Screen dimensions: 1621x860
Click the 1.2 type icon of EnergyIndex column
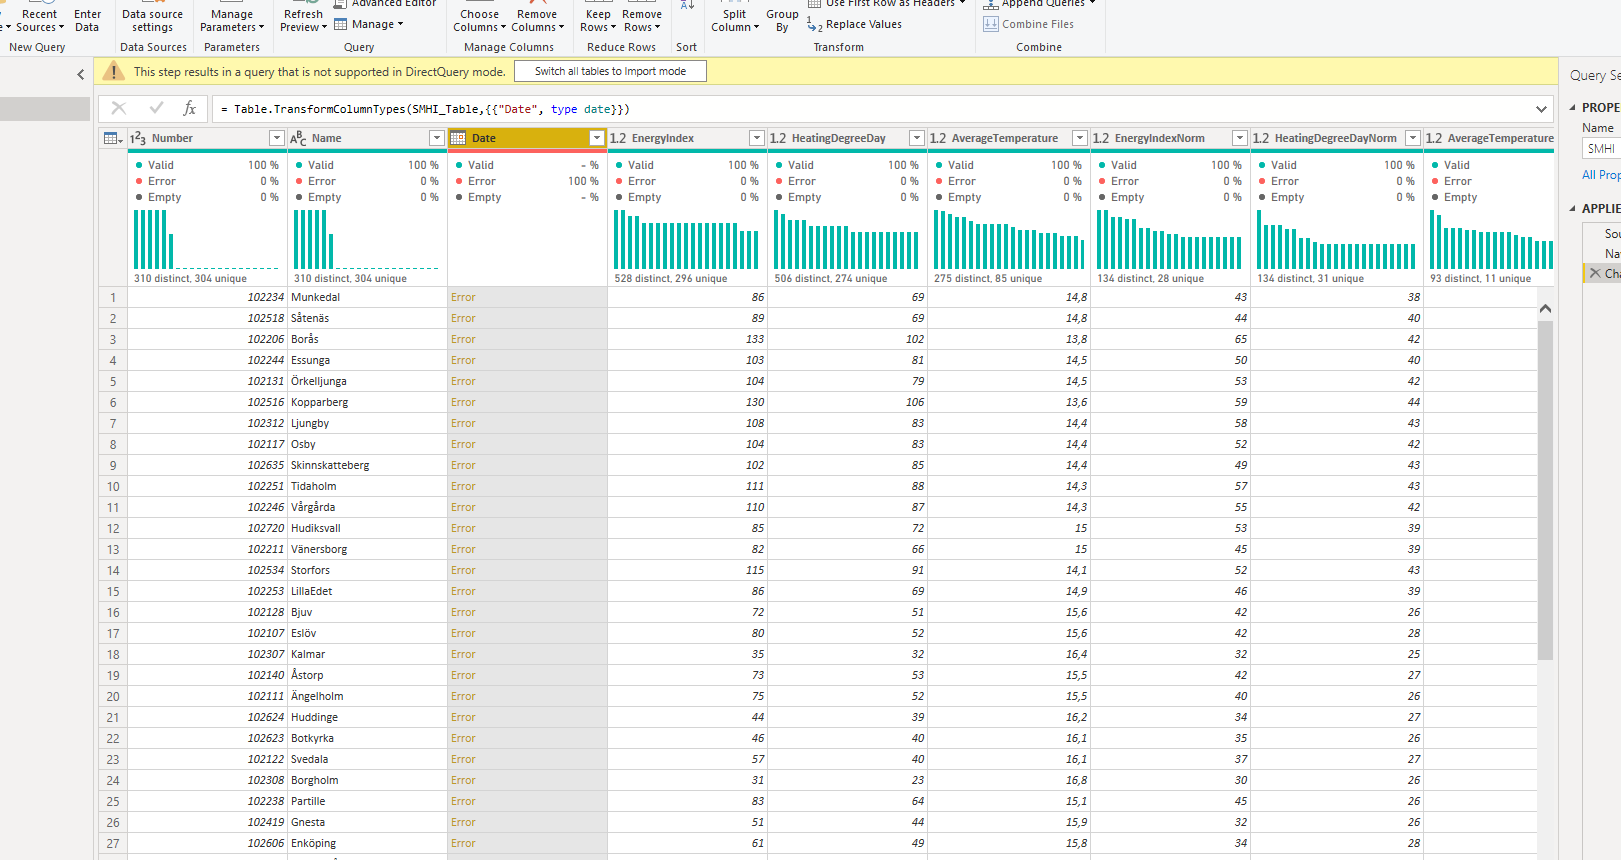pos(618,138)
